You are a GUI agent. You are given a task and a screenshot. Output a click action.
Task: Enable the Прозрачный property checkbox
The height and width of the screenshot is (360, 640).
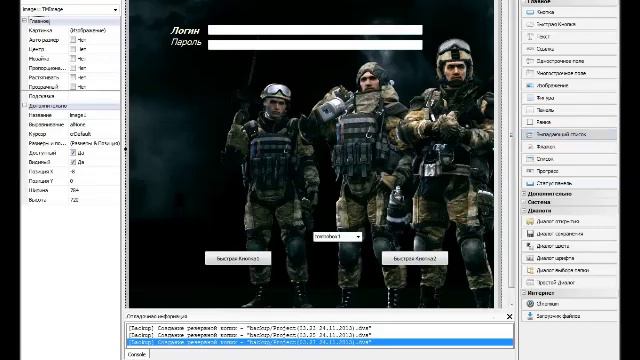tap(73, 87)
